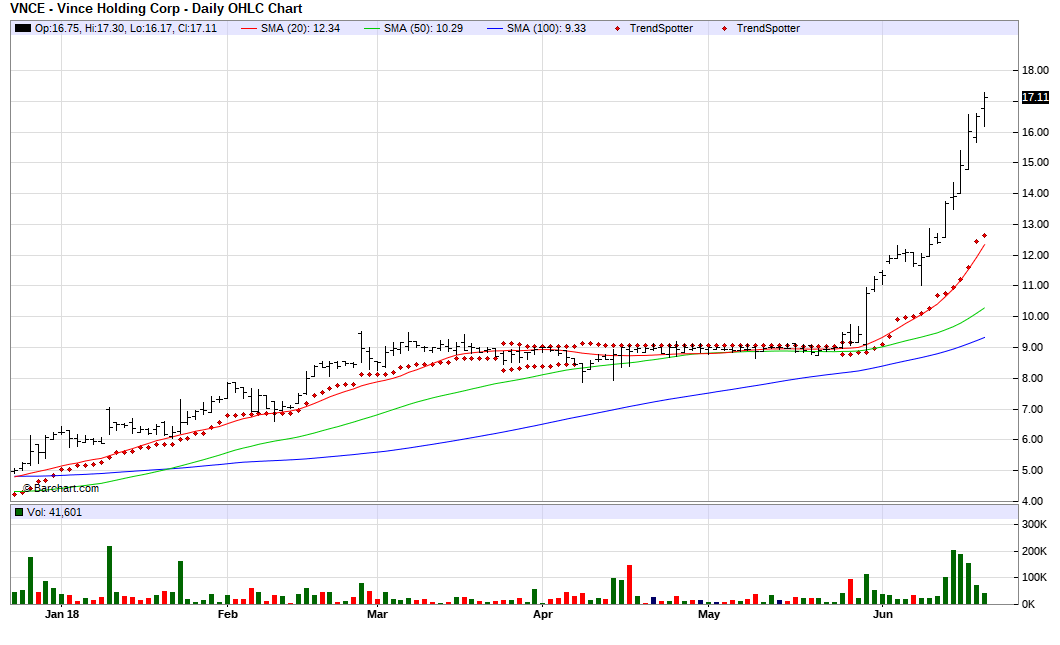Click the 4.00 price axis label
The image size is (1060, 645).
[x=1035, y=502]
